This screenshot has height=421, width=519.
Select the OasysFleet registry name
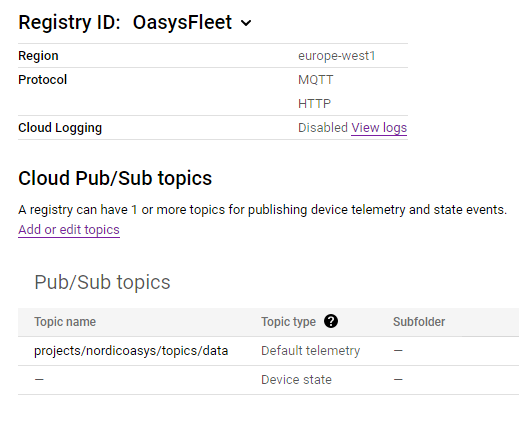coord(182,22)
